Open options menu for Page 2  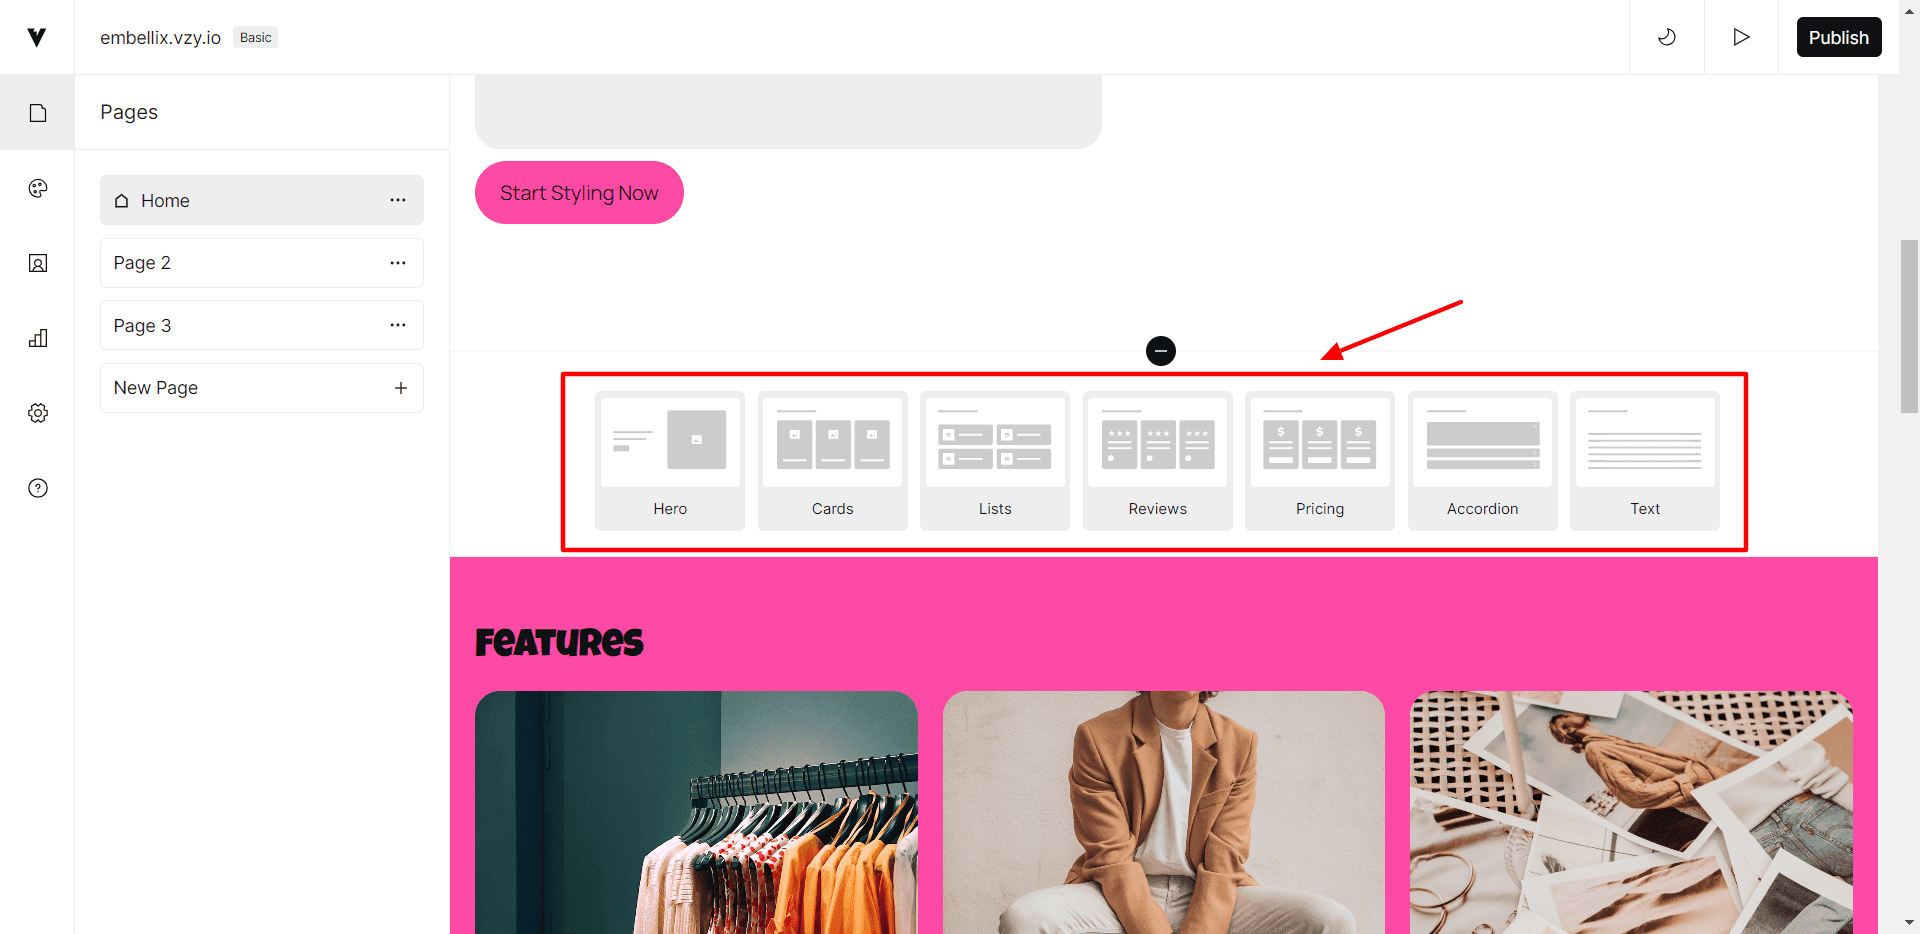[398, 263]
